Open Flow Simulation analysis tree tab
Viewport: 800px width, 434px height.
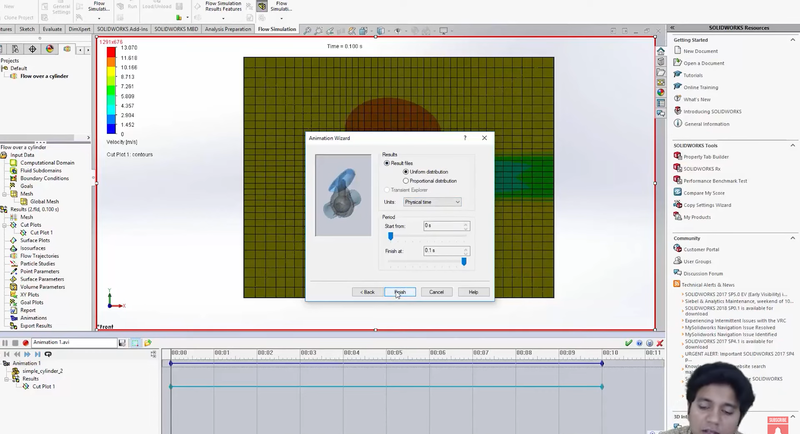click(x=67, y=49)
